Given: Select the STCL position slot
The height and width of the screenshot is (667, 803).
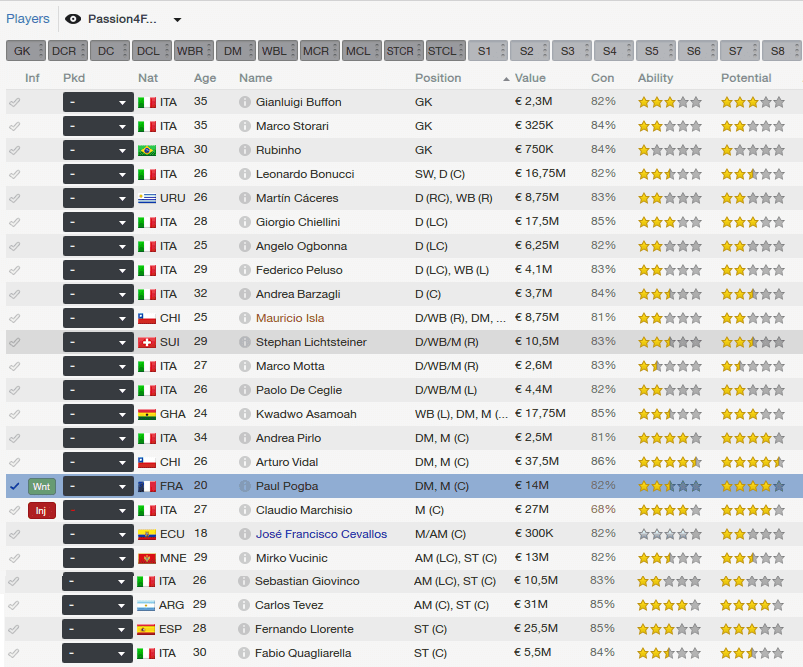Looking at the screenshot, I should [446, 51].
